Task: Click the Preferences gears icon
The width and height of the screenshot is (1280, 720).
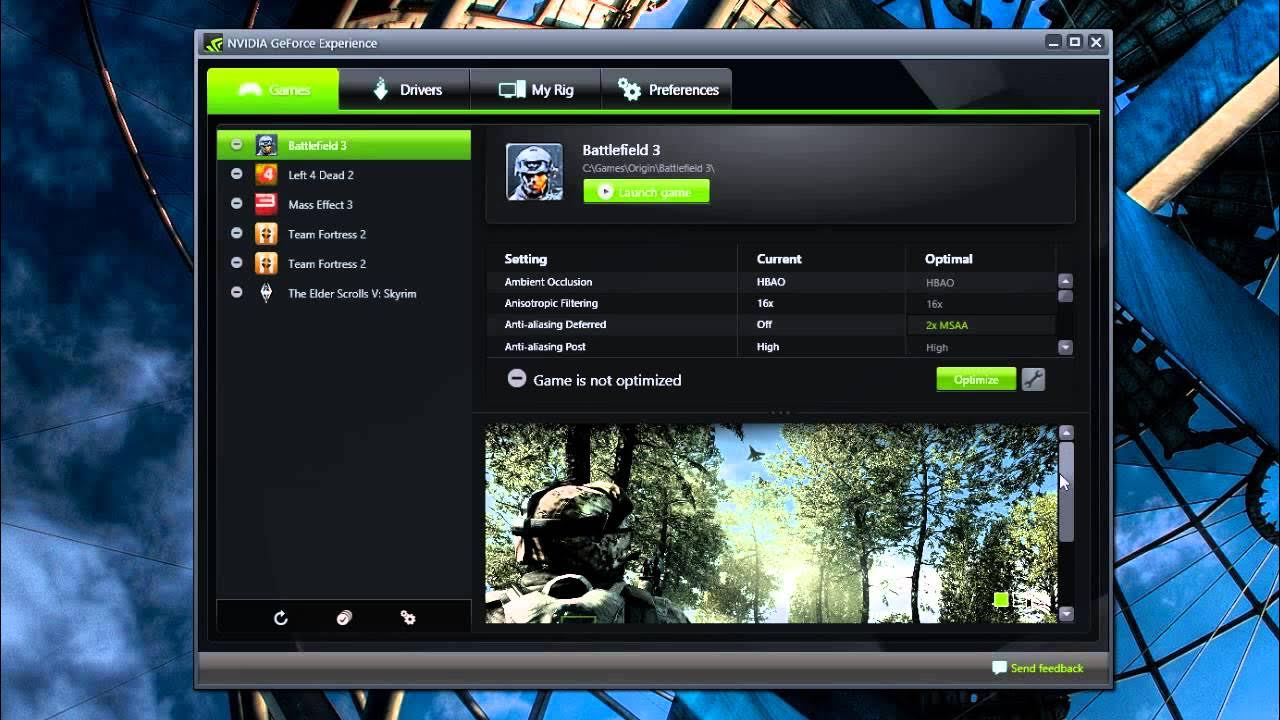Action: [629, 90]
